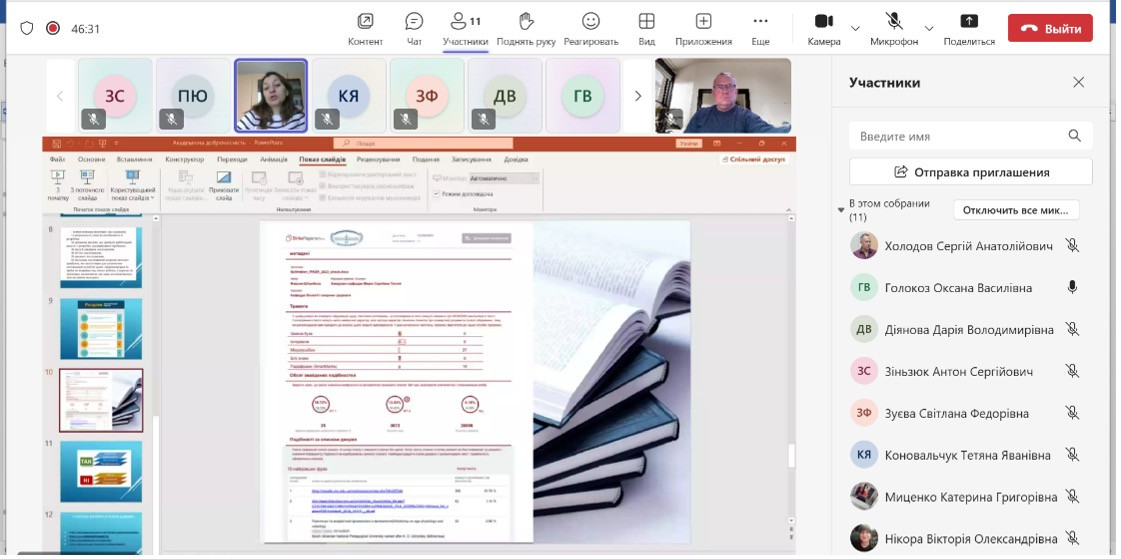Screen dimensions: 1121x559
Task: Open the Реагировать reactions menu
Action: pyautogui.click(x=591, y=29)
